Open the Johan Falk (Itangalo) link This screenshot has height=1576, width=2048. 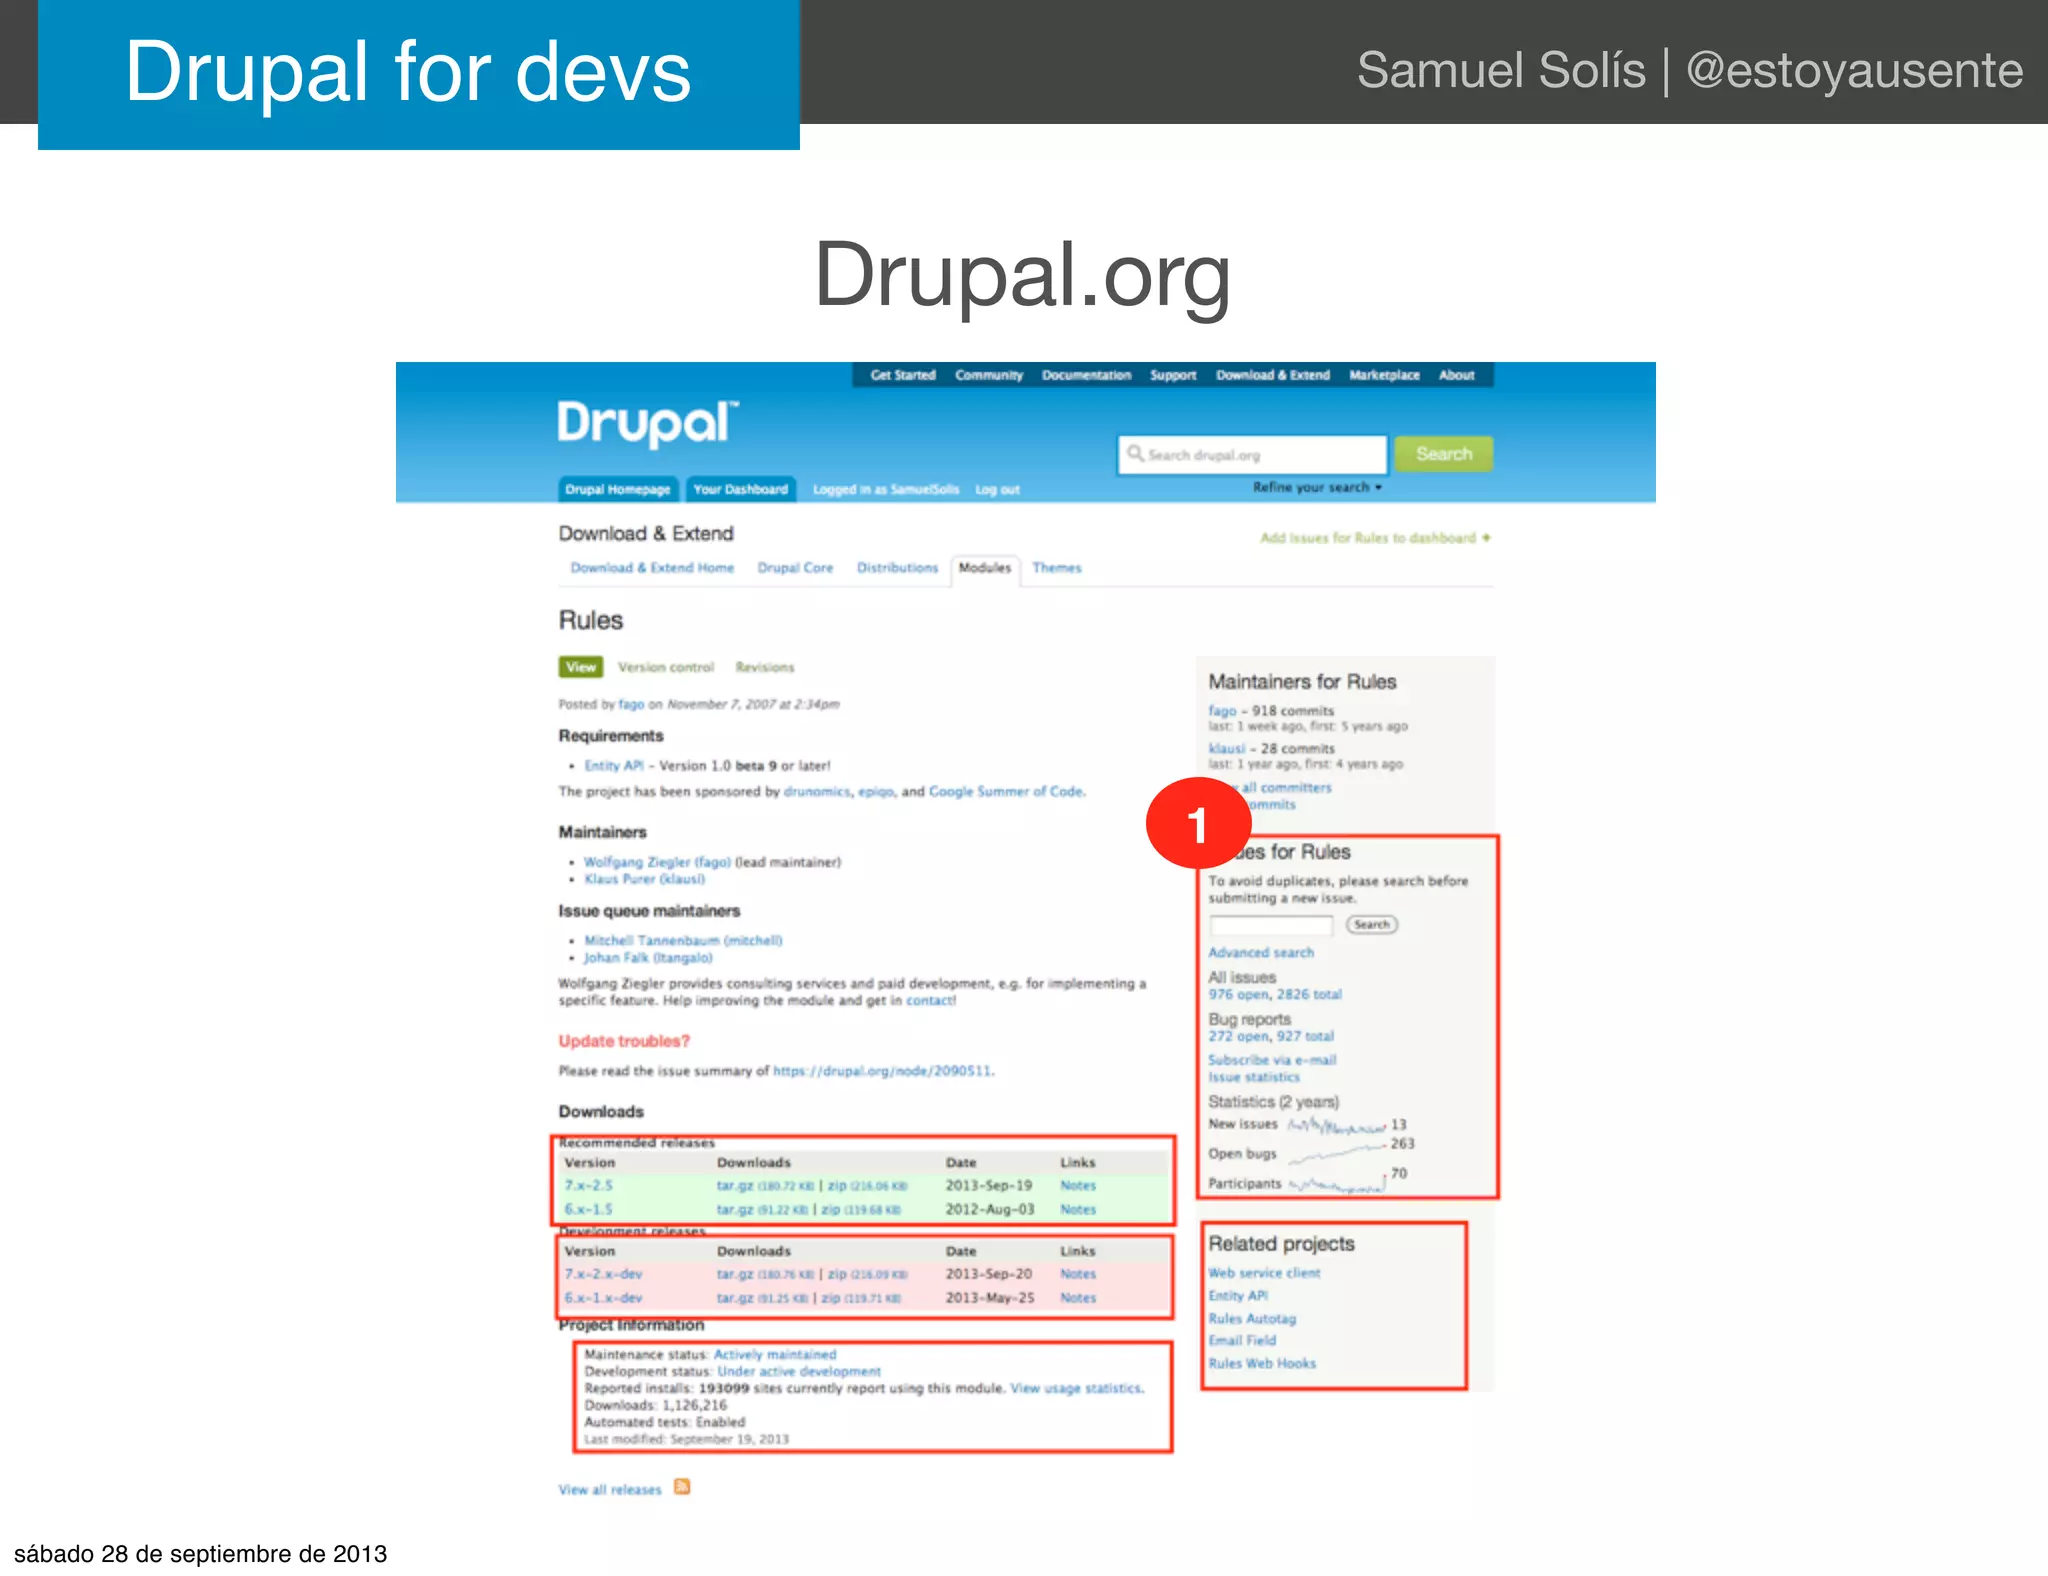(x=648, y=958)
